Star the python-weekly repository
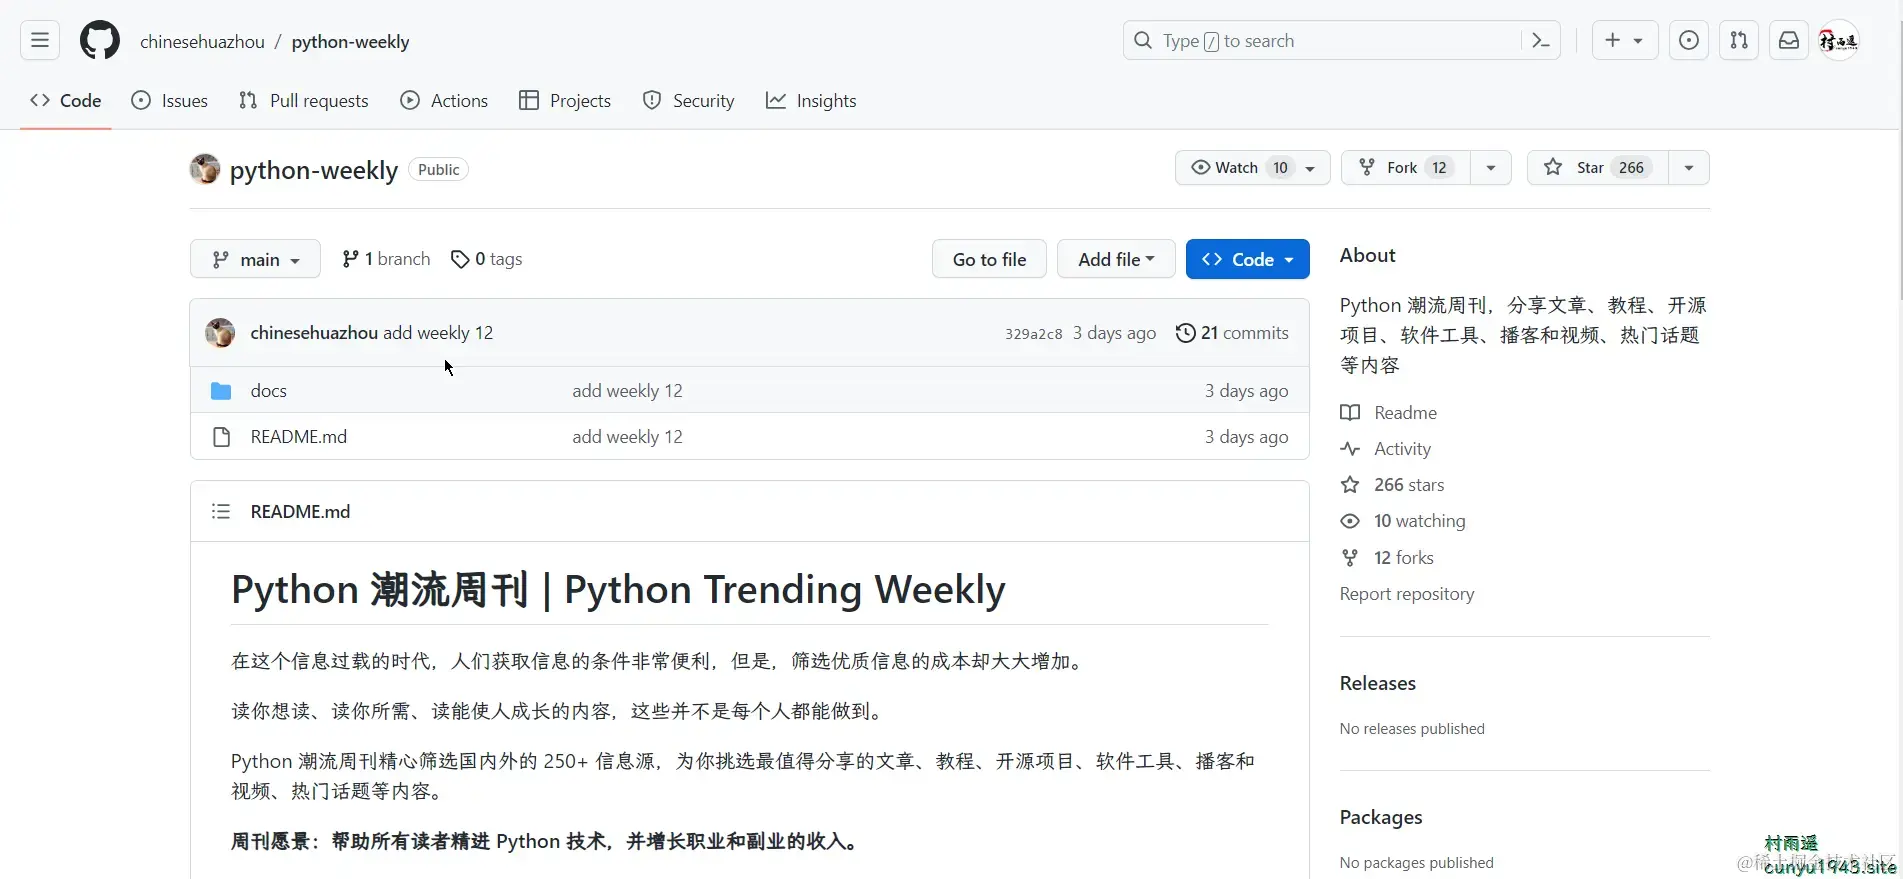 pyautogui.click(x=1597, y=168)
